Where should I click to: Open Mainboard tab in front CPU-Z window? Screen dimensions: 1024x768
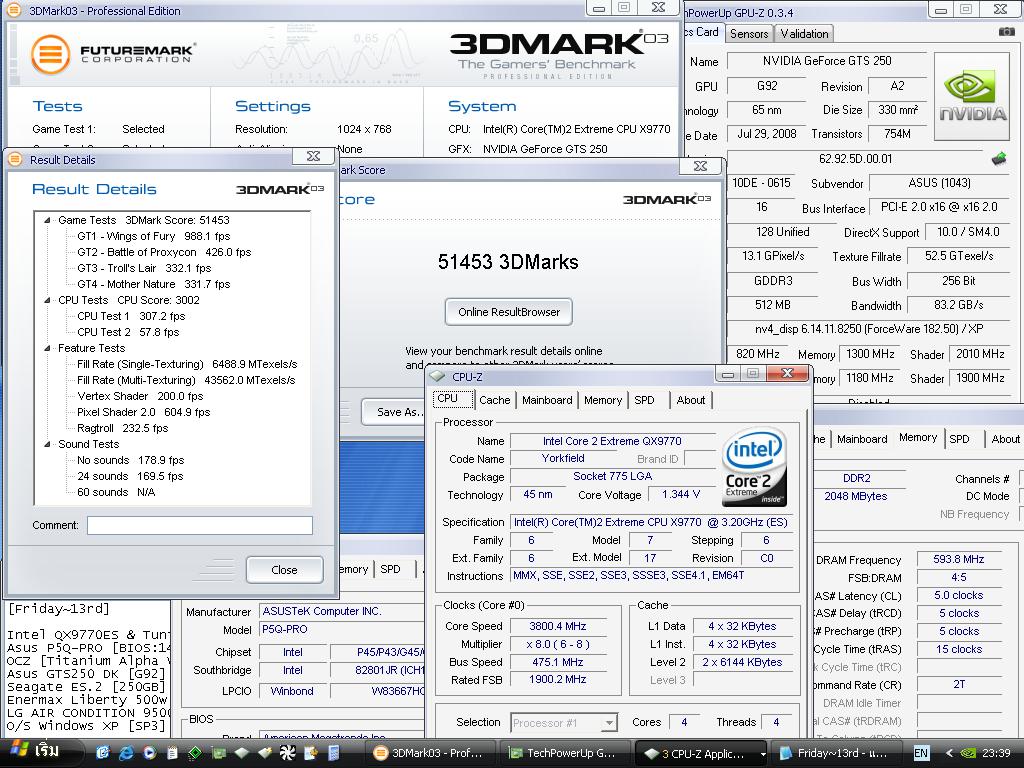[547, 400]
